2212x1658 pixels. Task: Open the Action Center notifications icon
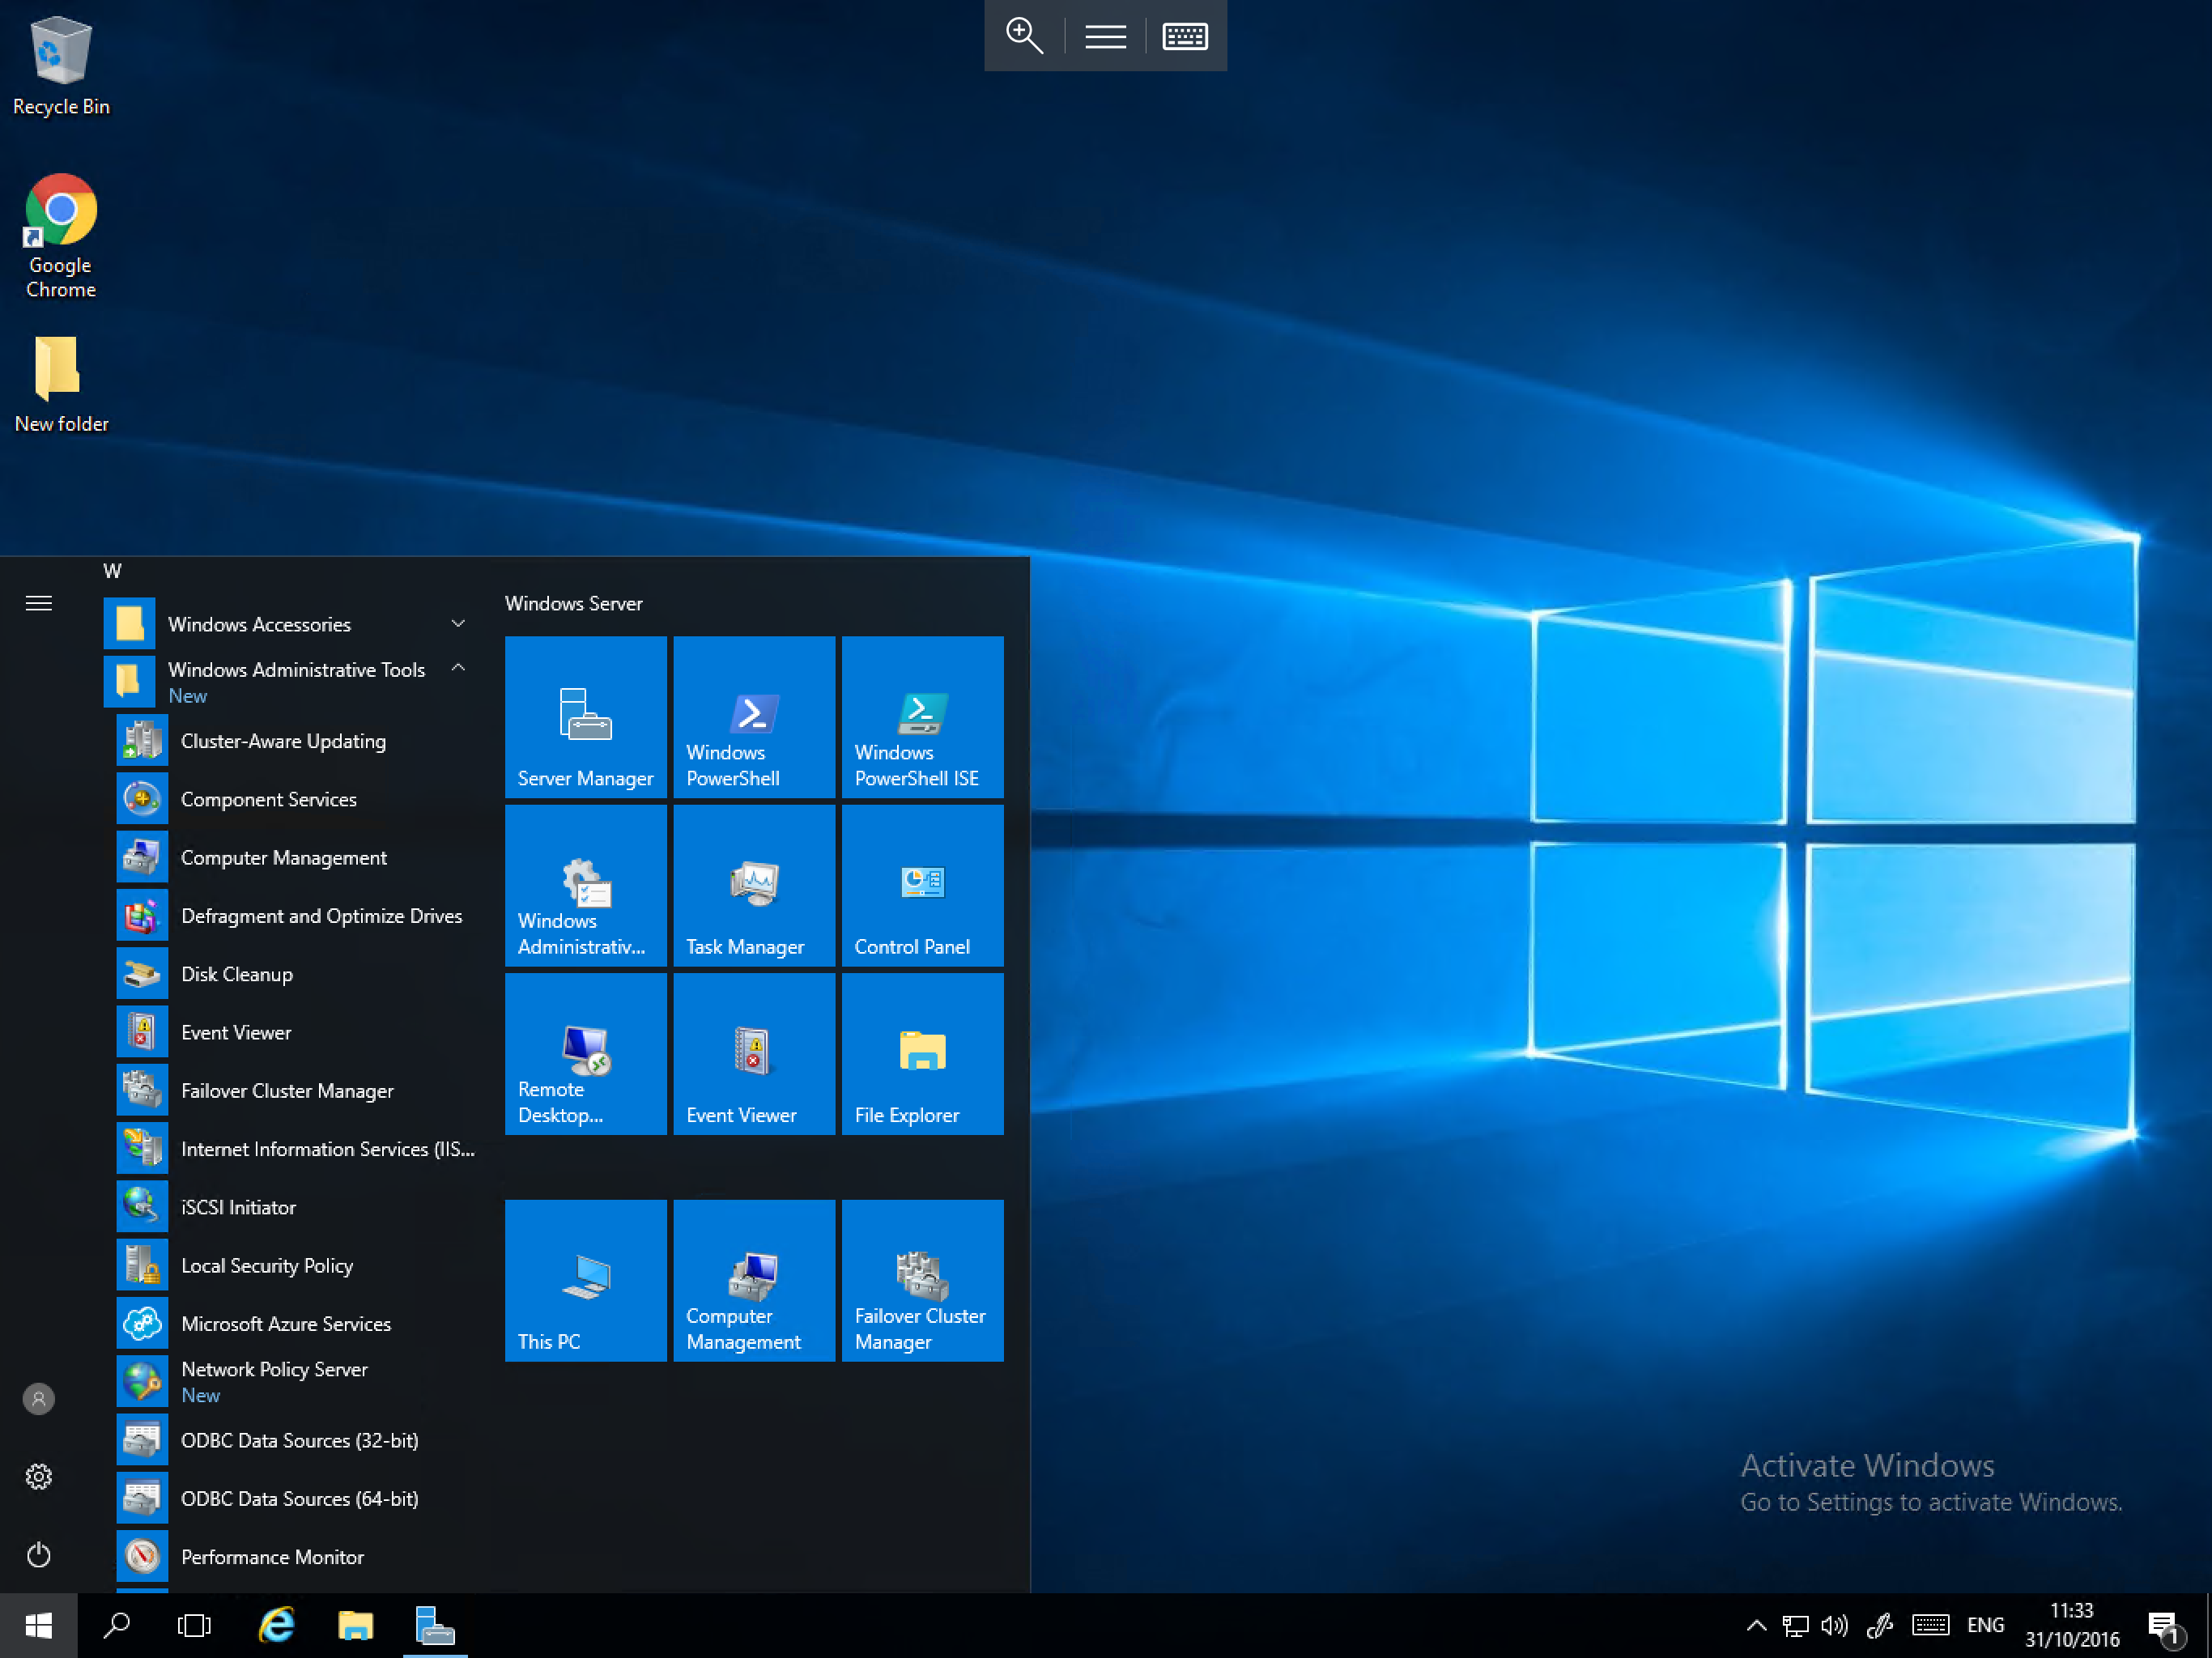pos(2164,1628)
